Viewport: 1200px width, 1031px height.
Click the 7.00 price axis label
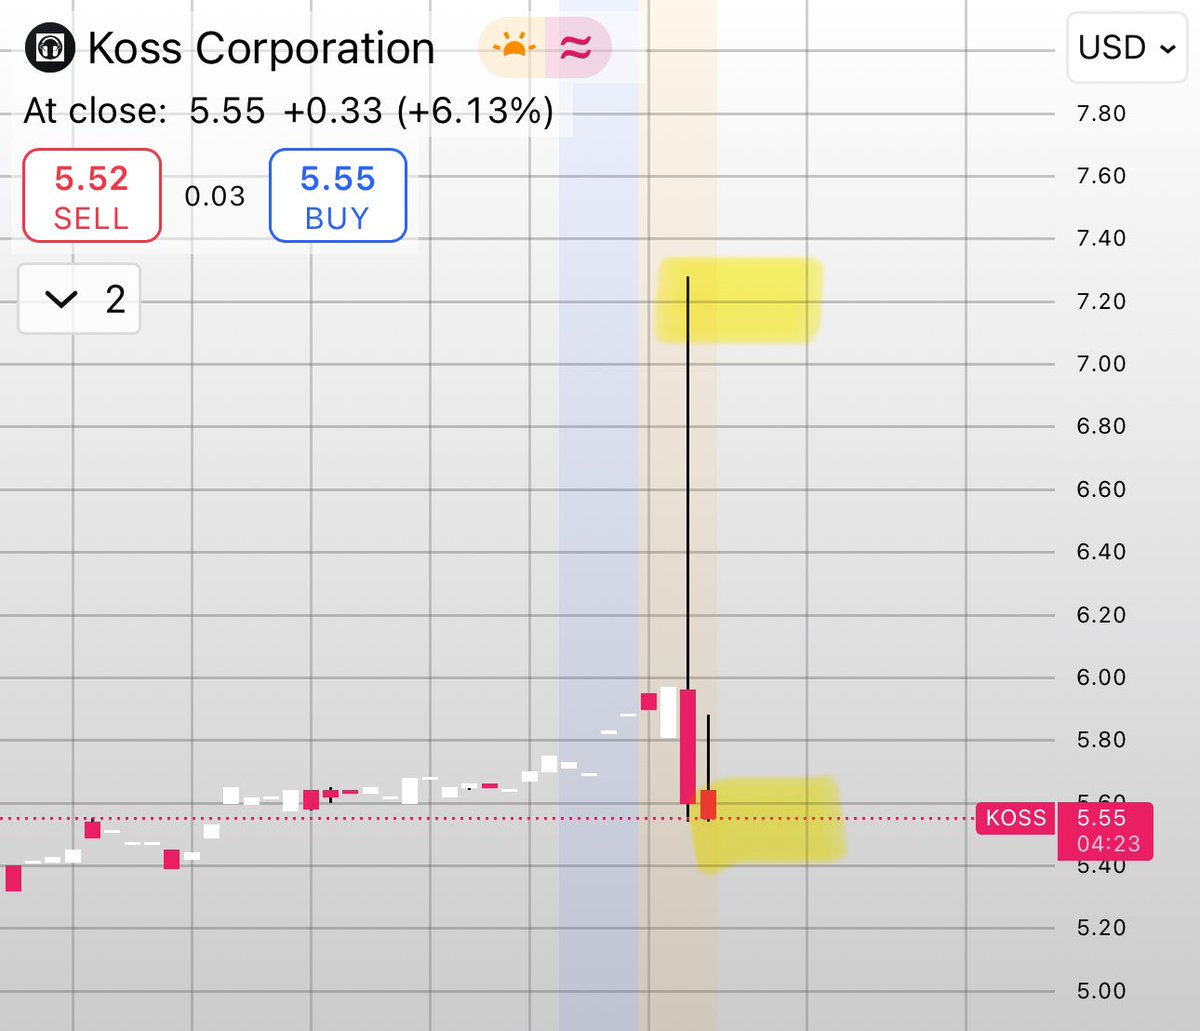(1101, 364)
